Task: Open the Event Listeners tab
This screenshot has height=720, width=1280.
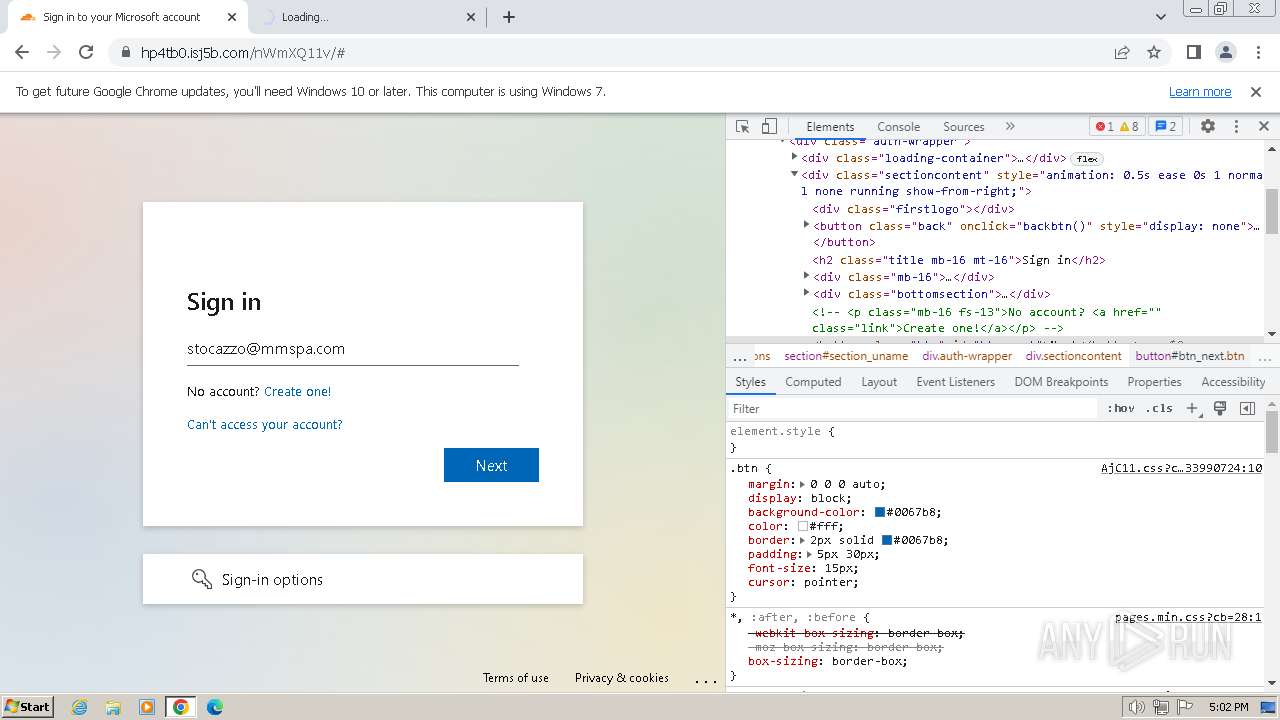Action: (956, 382)
